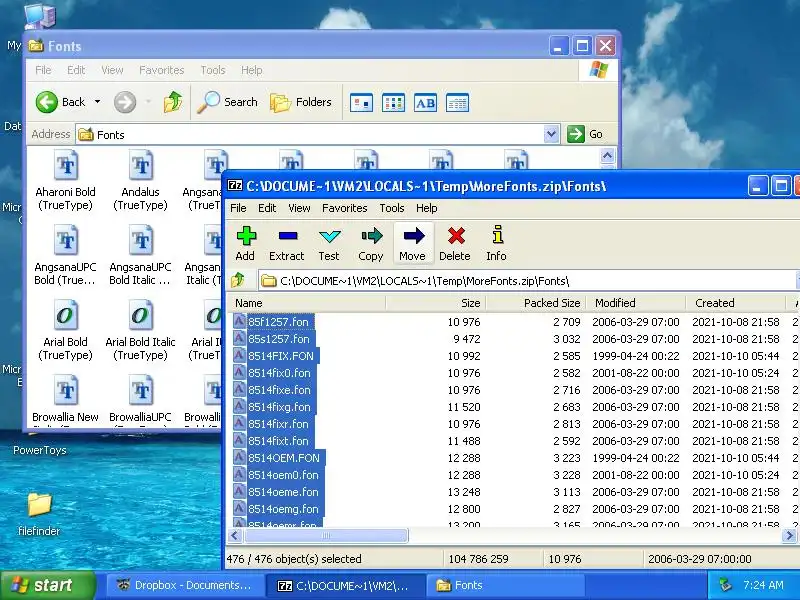Open the Help menu in 7-Zip
This screenshot has width=800, height=600.
pyautogui.click(x=427, y=208)
